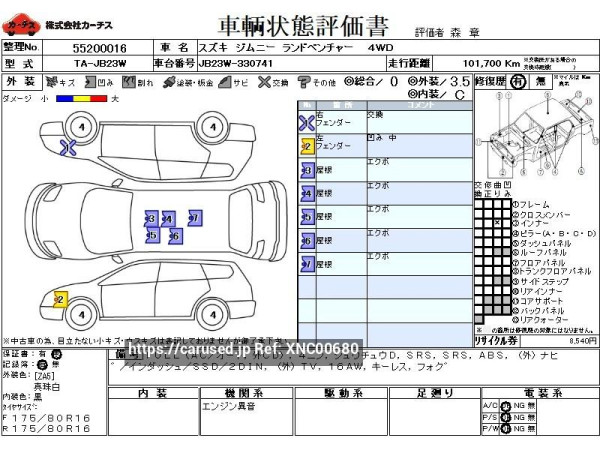
Task: Click the 凹み 中 comment for 左フェンダー
Action: click(382, 137)
